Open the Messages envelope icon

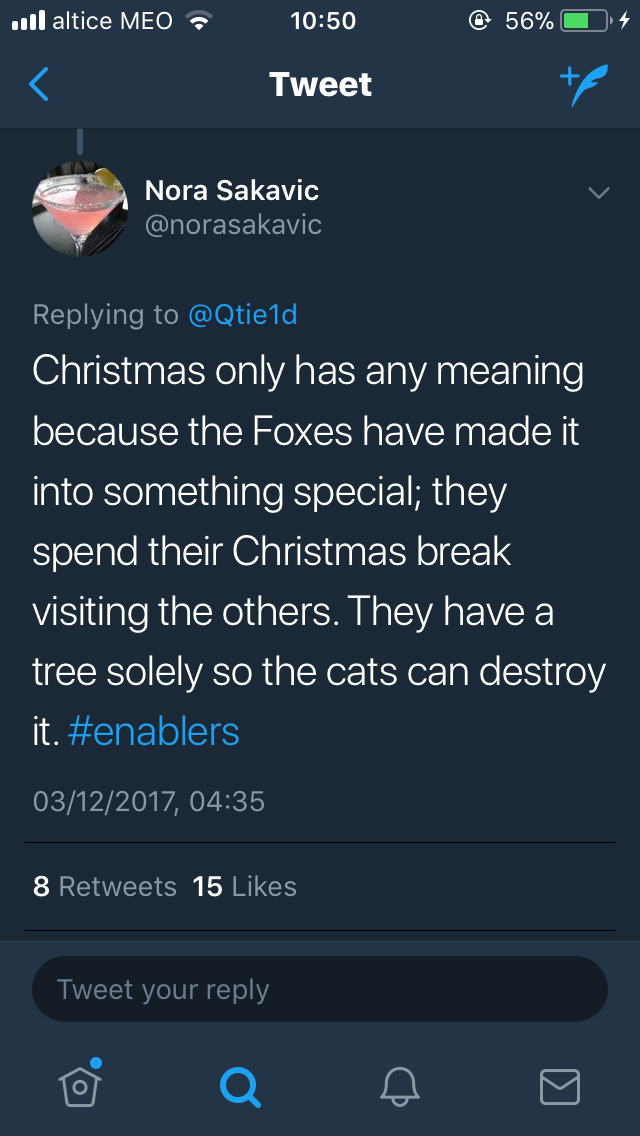[559, 1086]
